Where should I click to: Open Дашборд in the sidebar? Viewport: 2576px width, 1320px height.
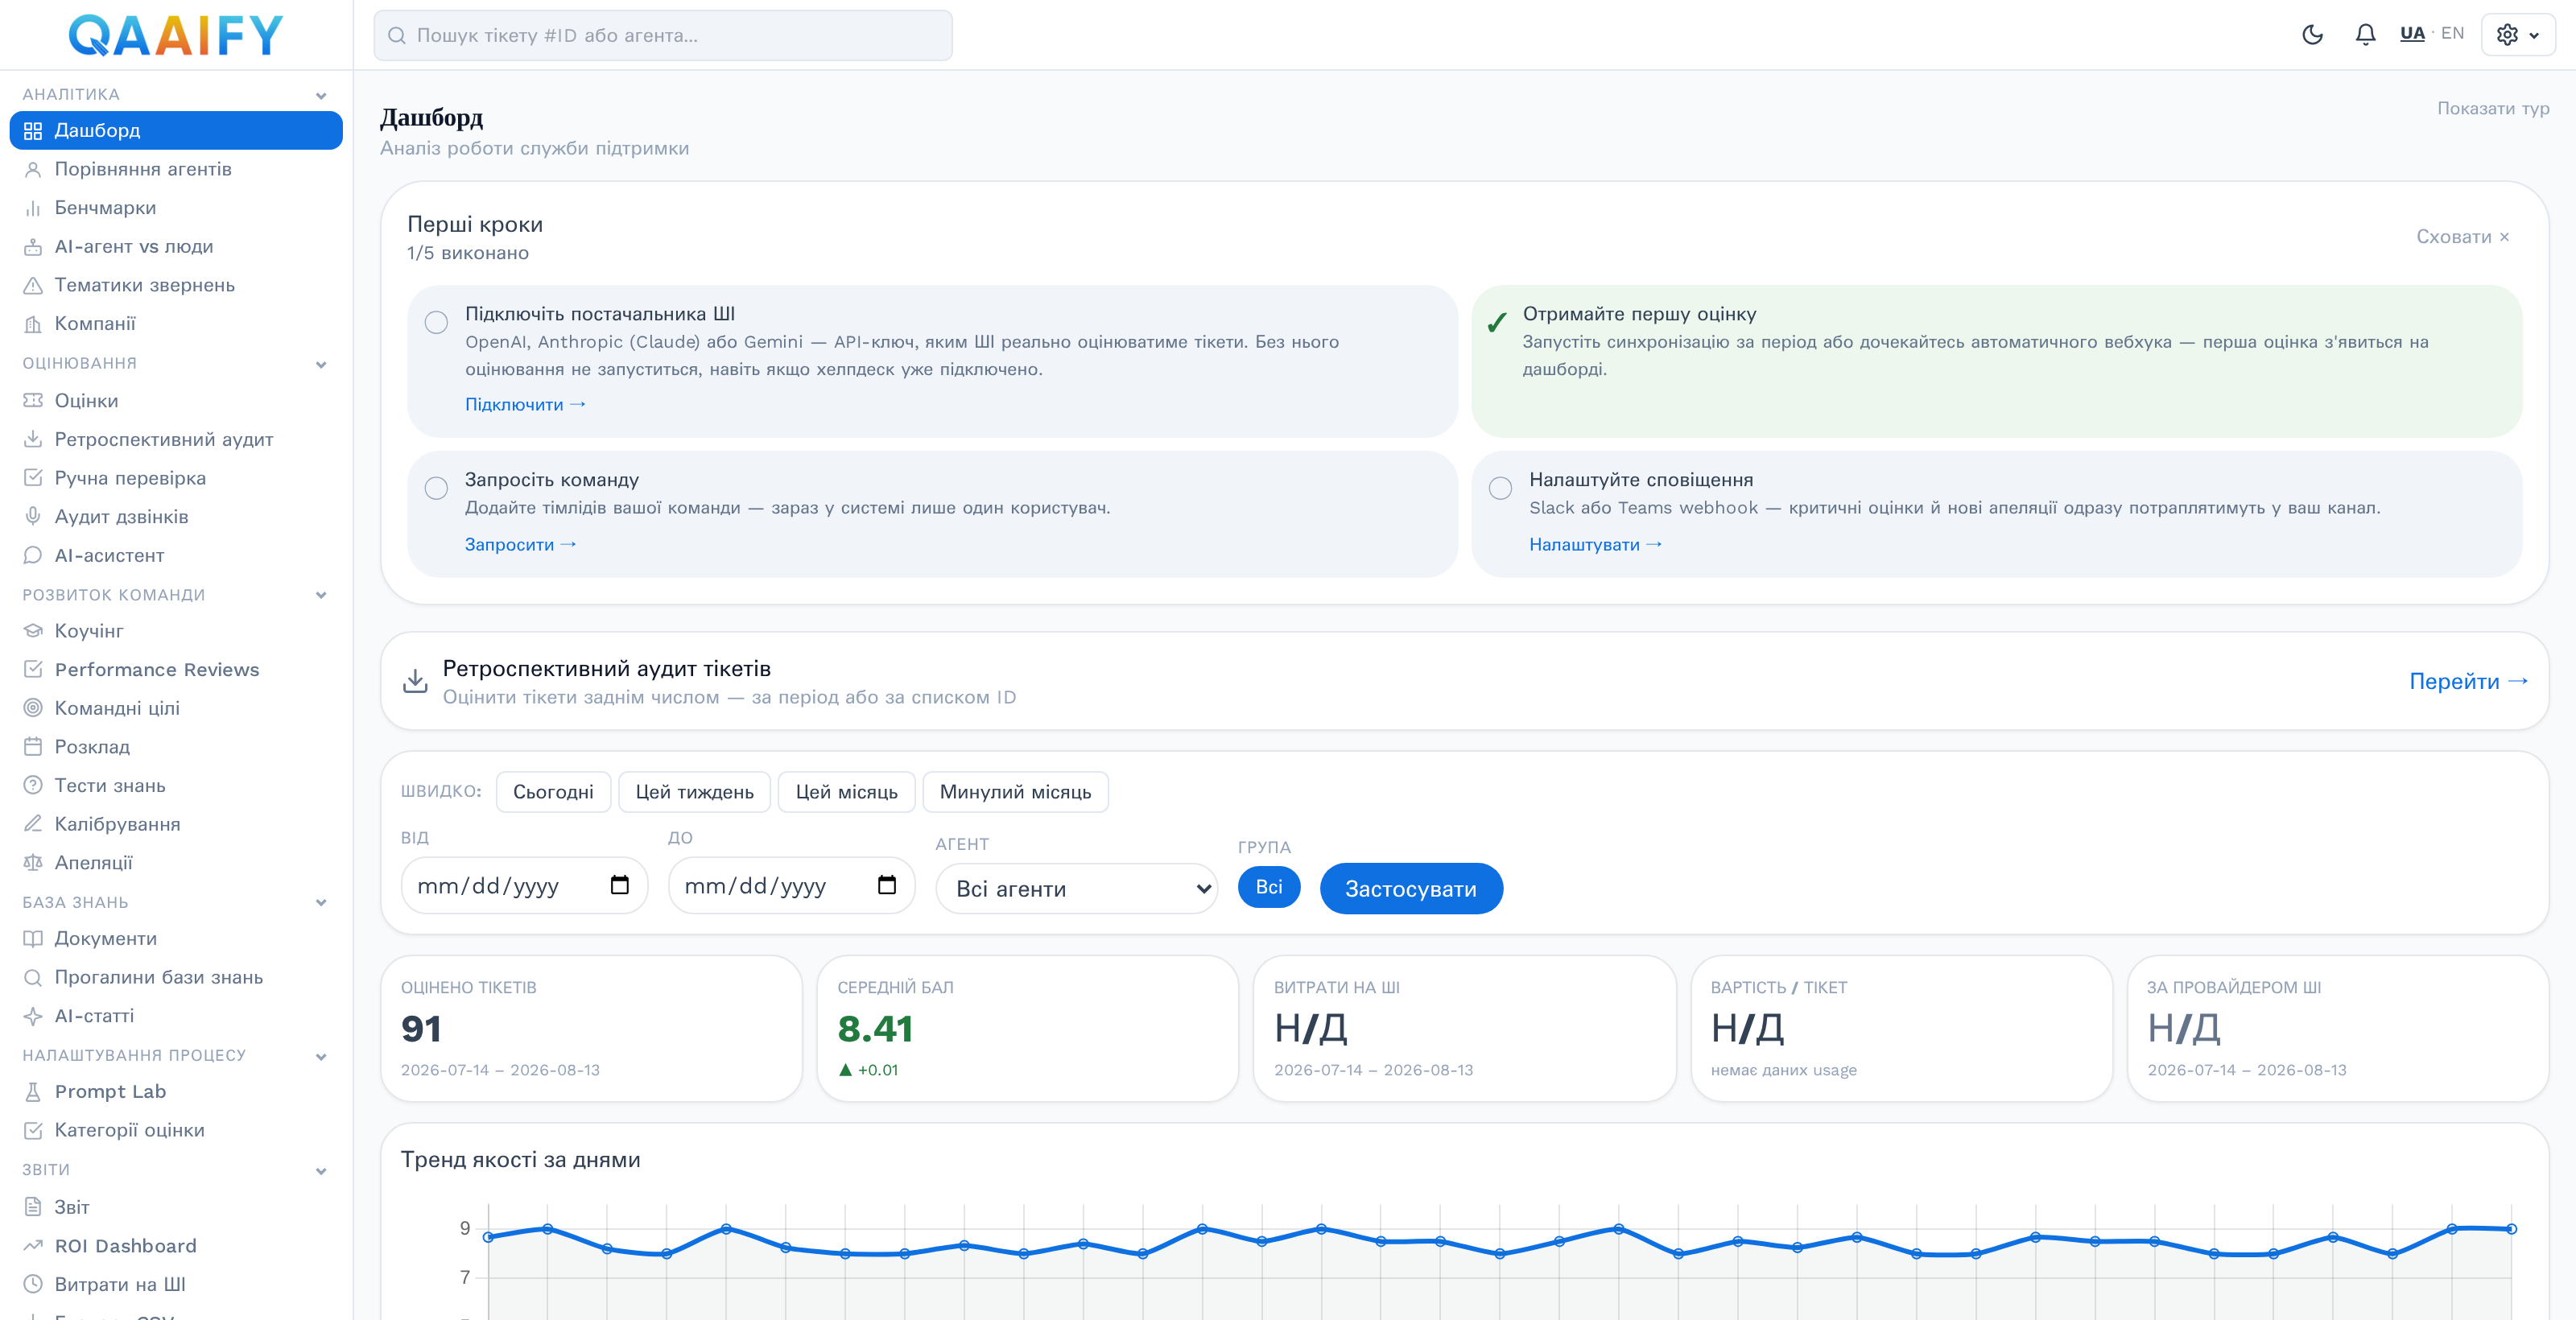coord(176,131)
